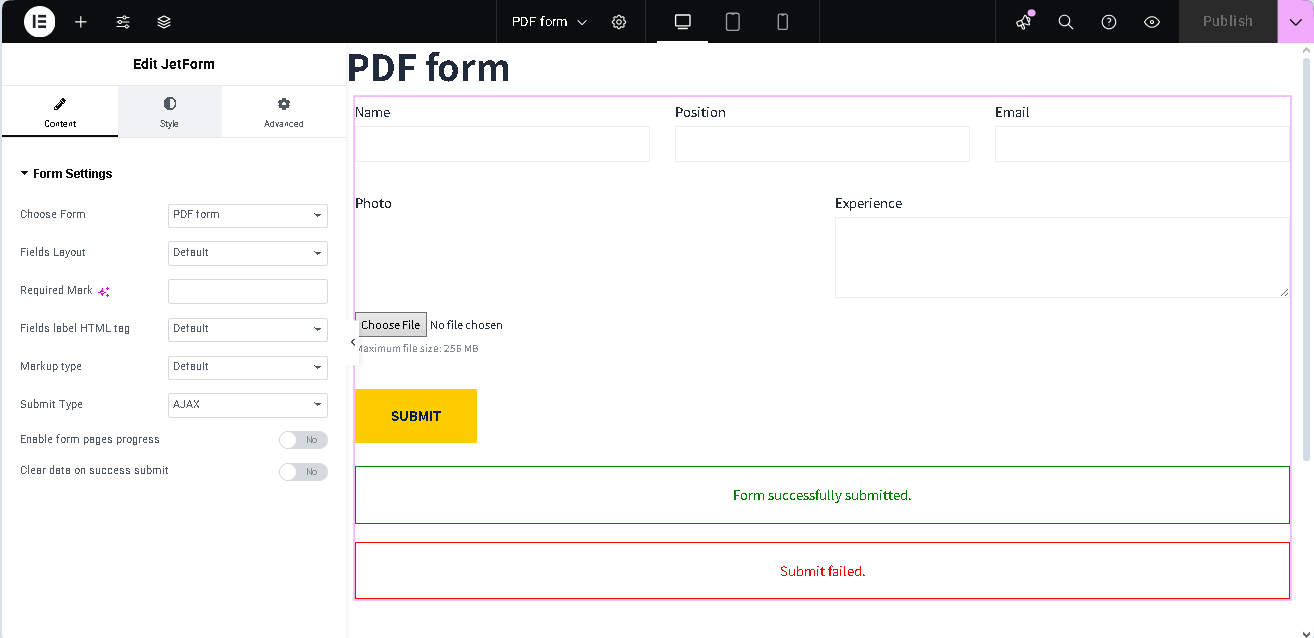Add a new element with the plus icon
The height and width of the screenshot is (638, 1314).
point(81,21)
